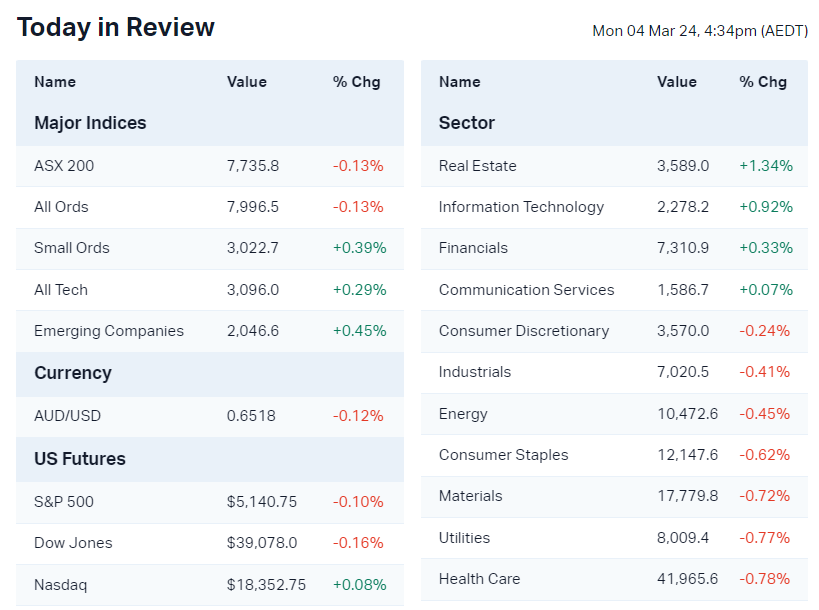
Task: Click the AUD/USD currency pair
Action: 67,416
